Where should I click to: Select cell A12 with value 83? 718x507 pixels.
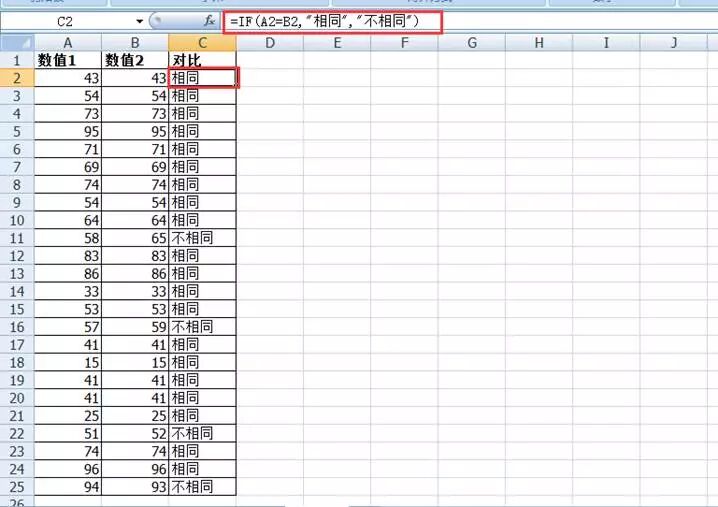click(x=68, y=256)
